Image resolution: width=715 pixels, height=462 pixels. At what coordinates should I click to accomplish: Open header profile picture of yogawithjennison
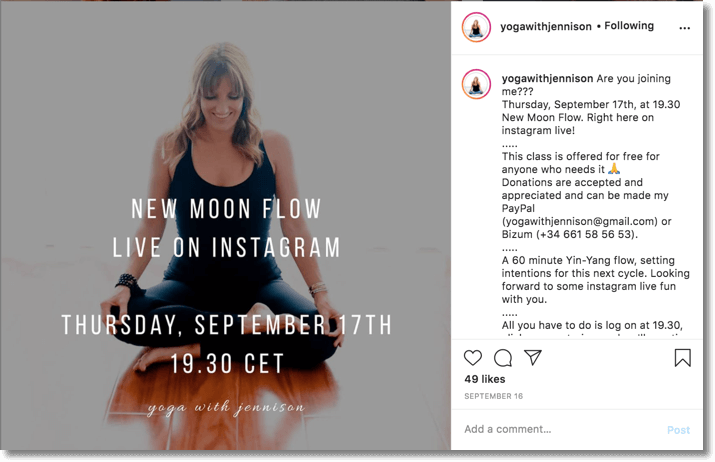(476, 27)
